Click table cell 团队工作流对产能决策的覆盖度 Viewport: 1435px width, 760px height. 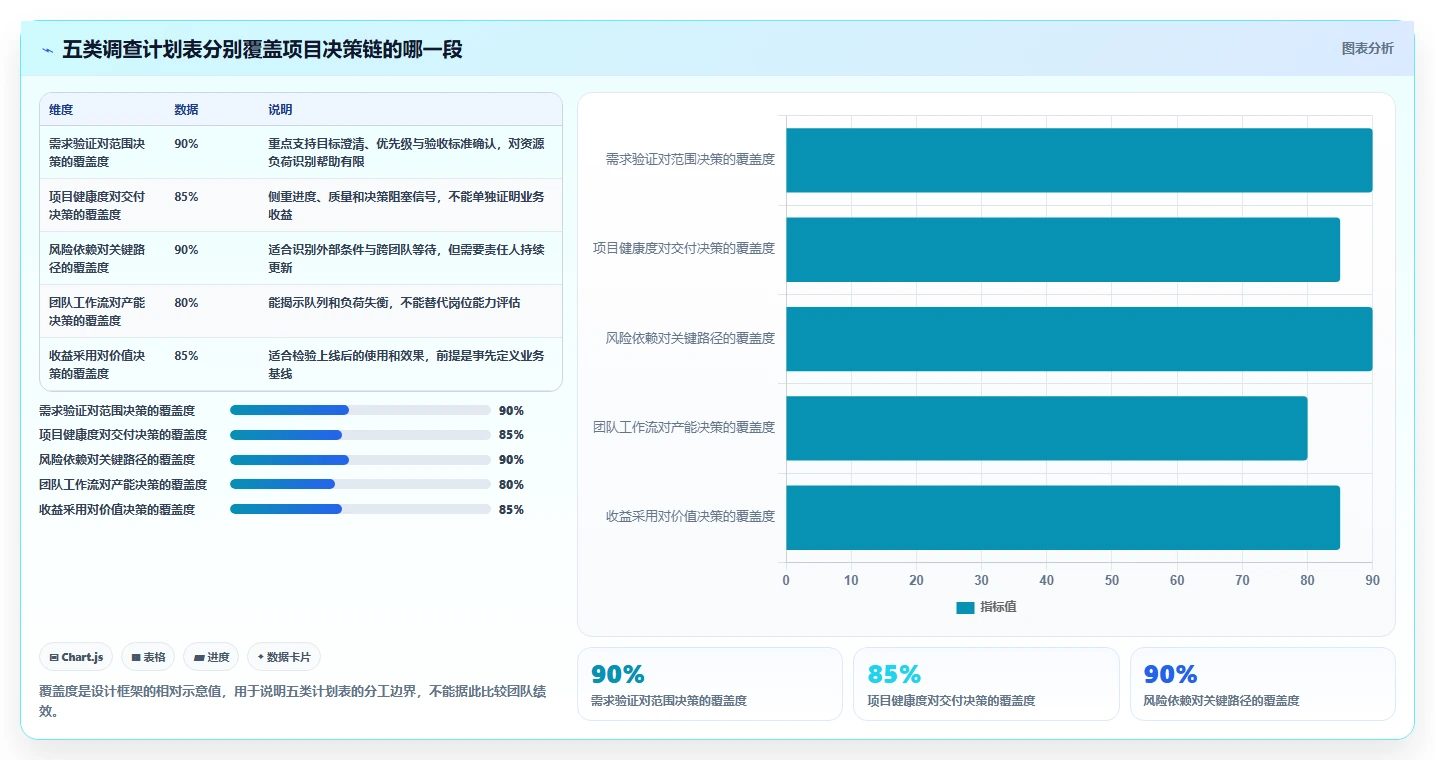point(102,311)
